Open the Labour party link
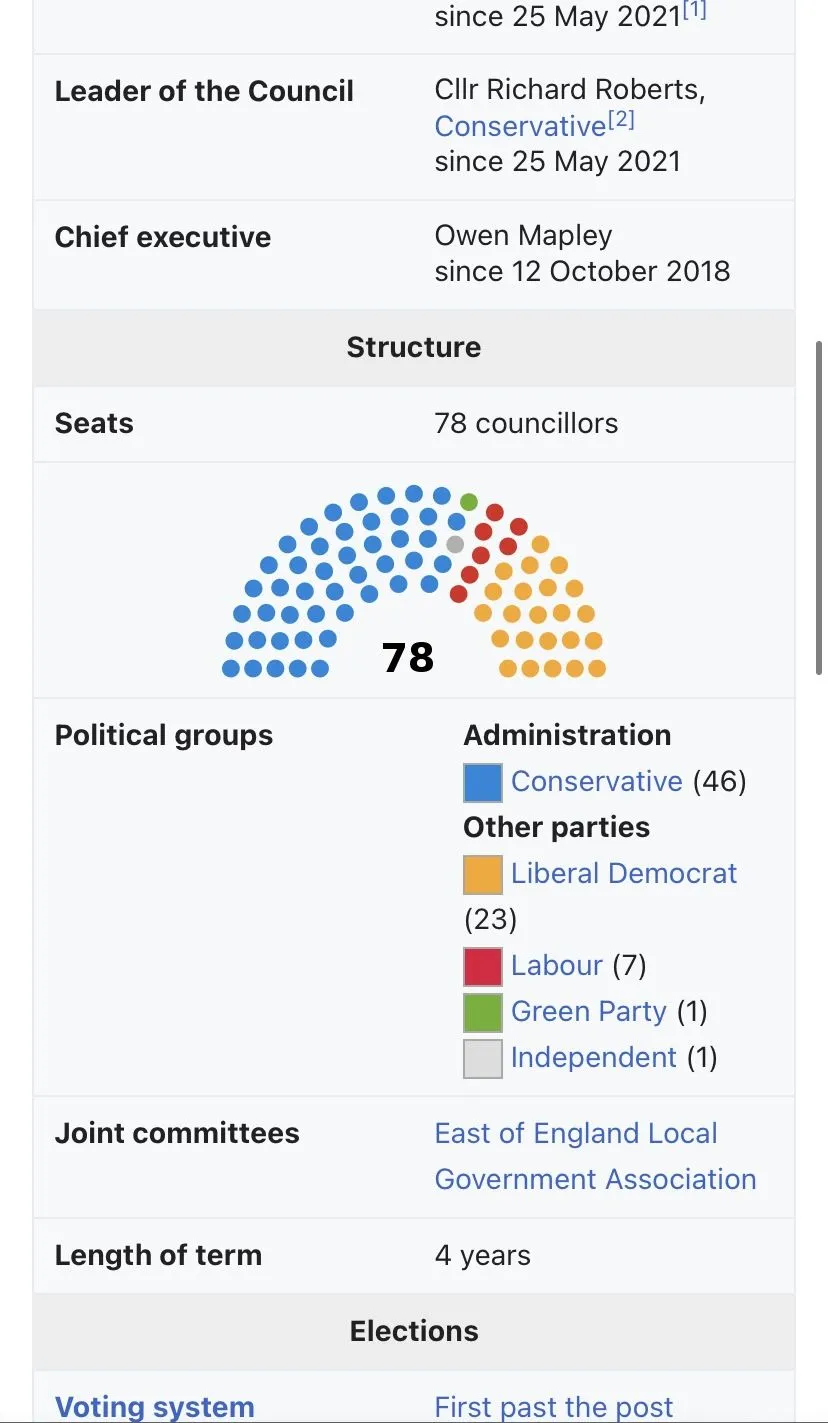828x1423 pixels. point(556,965)
